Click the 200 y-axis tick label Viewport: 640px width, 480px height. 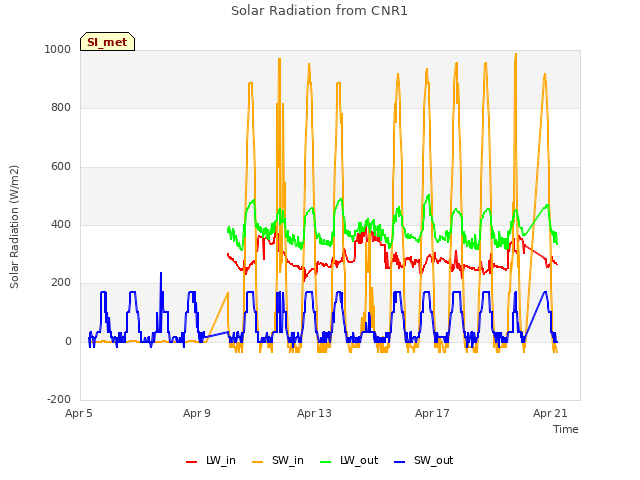tap(61, 282)
